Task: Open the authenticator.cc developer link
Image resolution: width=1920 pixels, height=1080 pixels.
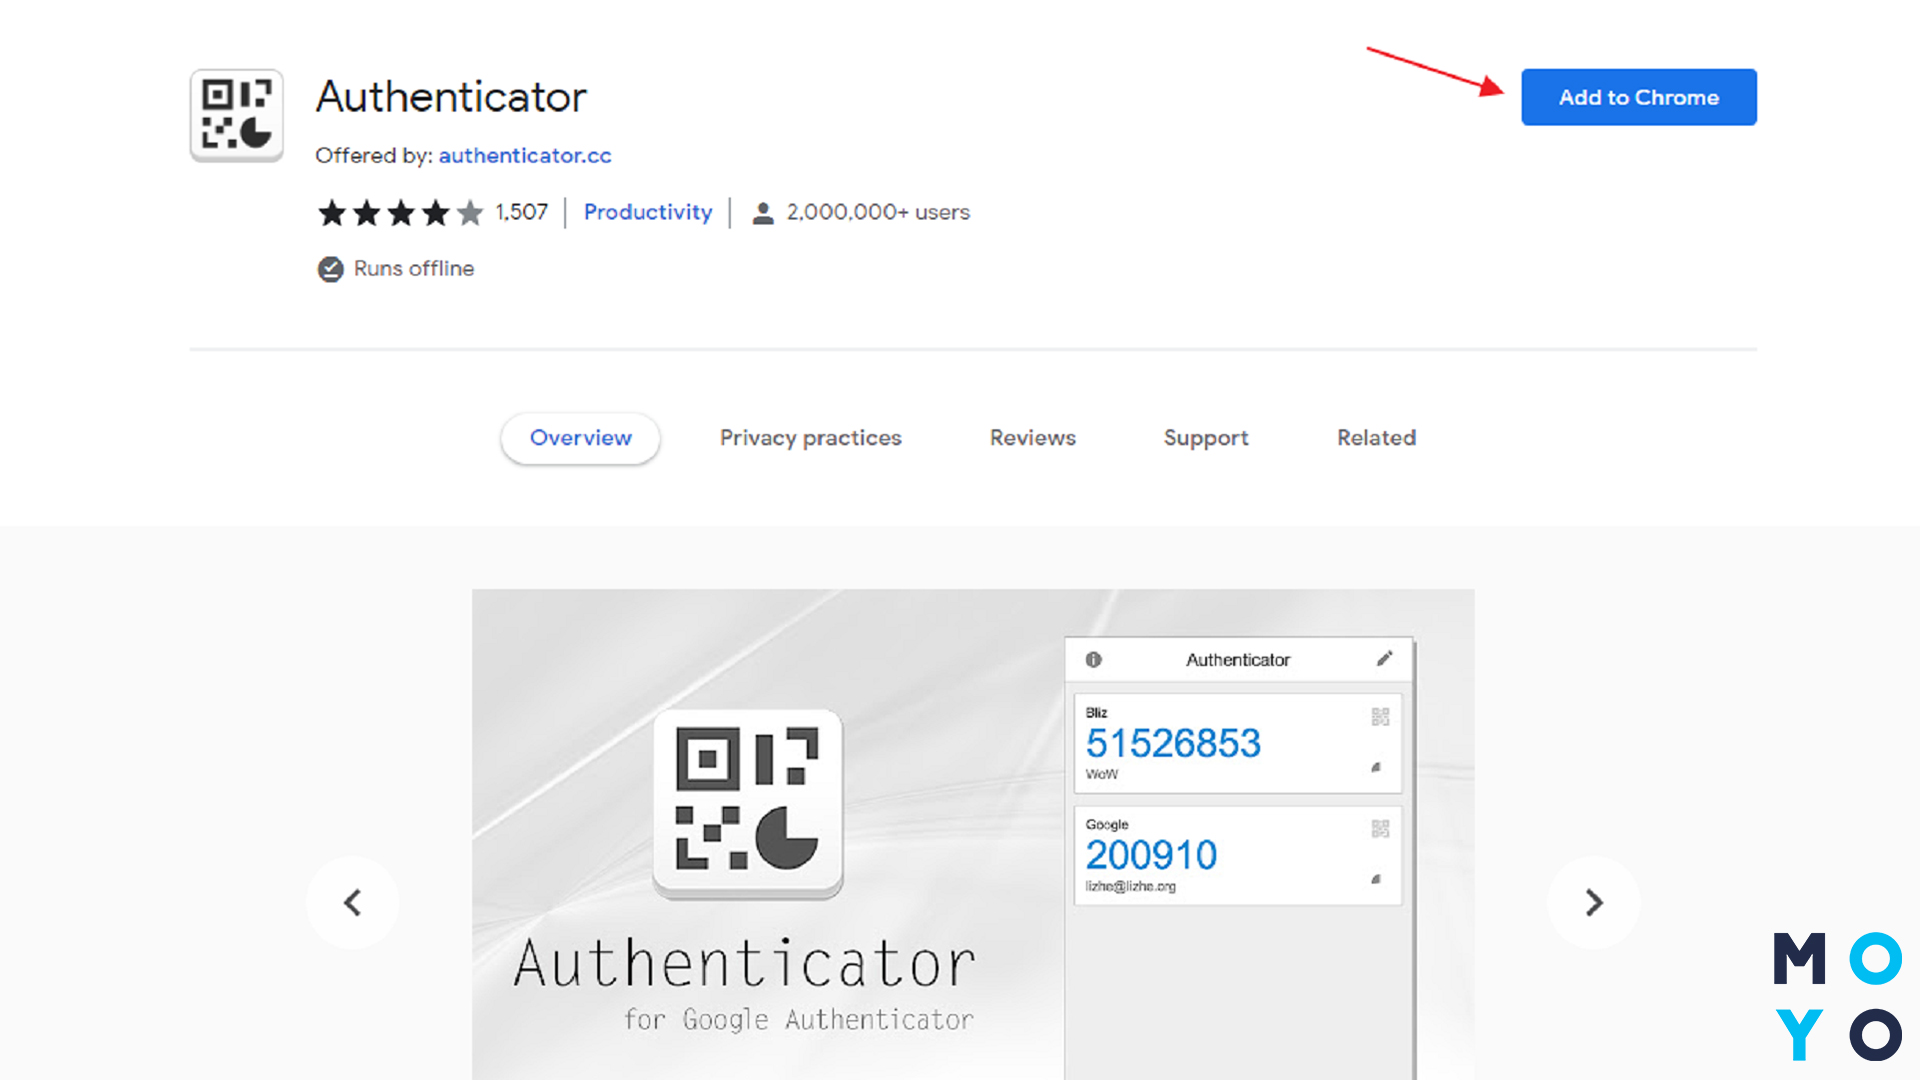Action: click(524, 156)
